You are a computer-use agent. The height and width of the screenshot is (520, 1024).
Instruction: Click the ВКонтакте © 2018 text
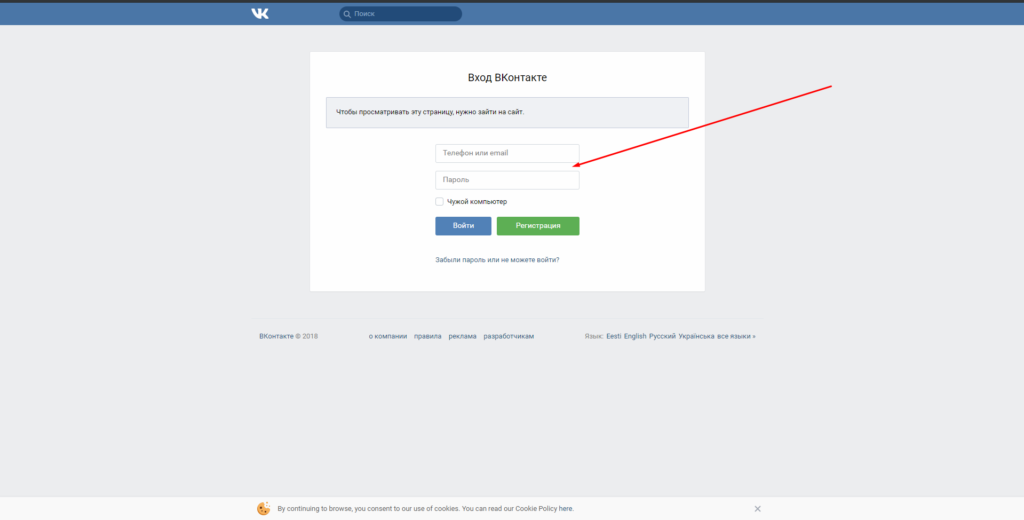point(289,336)
